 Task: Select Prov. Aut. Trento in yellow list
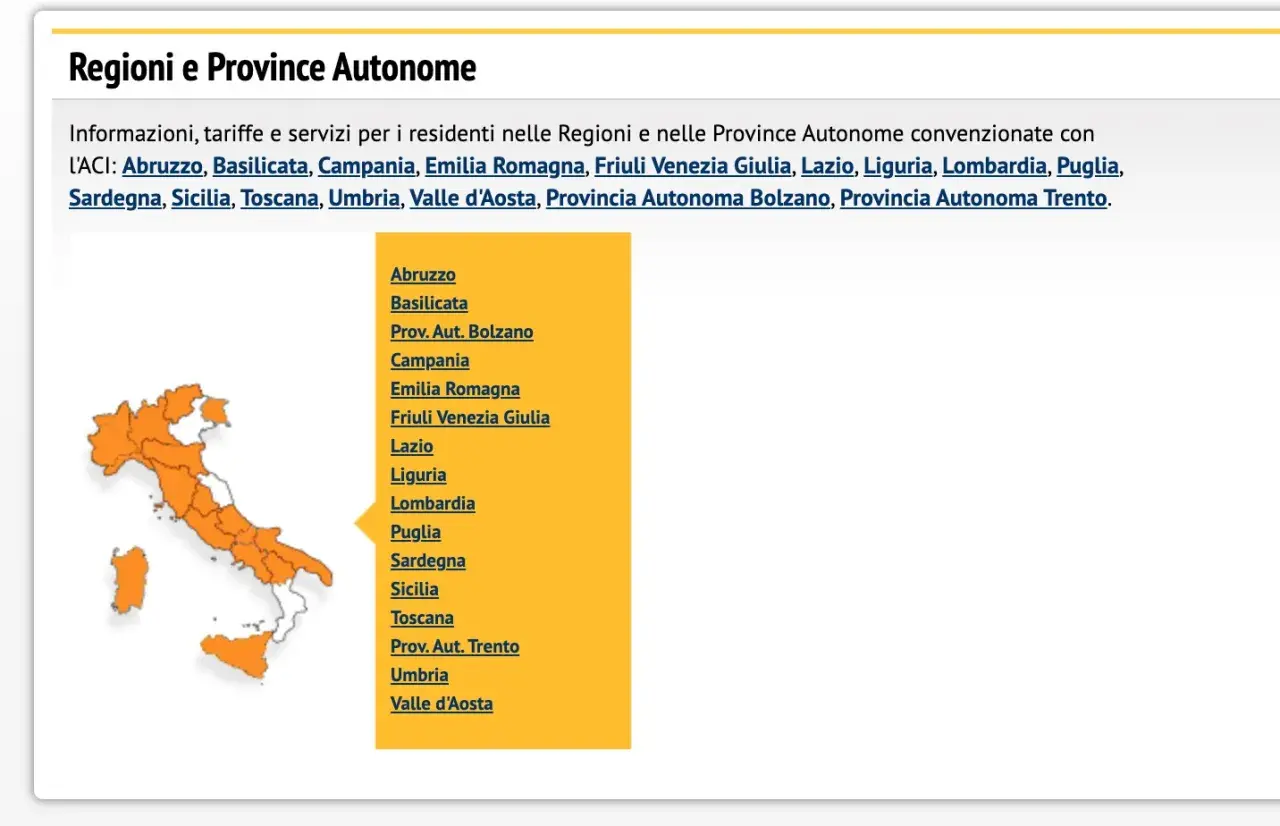tap(455, 646)
